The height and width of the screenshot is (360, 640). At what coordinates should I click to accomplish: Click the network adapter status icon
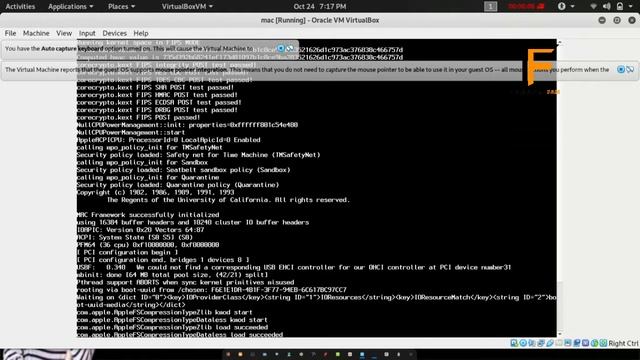point(541,343)
